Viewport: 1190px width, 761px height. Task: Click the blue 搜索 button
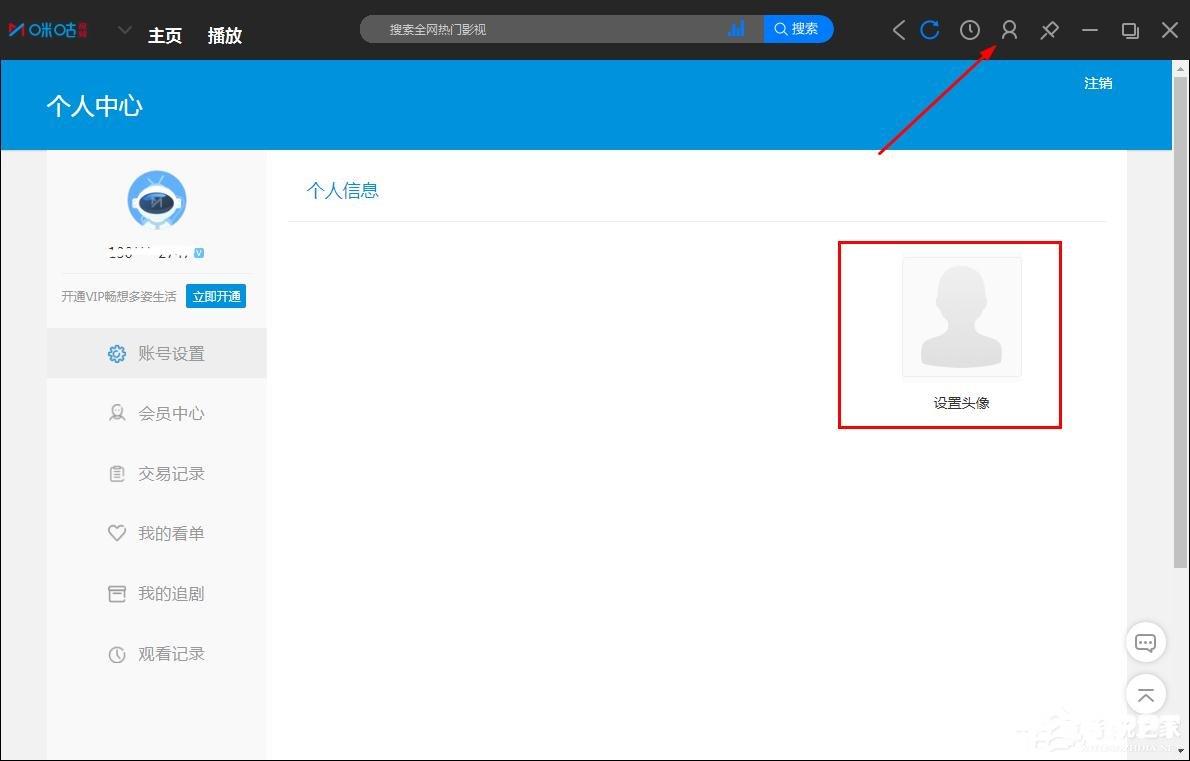click(798, 29)
